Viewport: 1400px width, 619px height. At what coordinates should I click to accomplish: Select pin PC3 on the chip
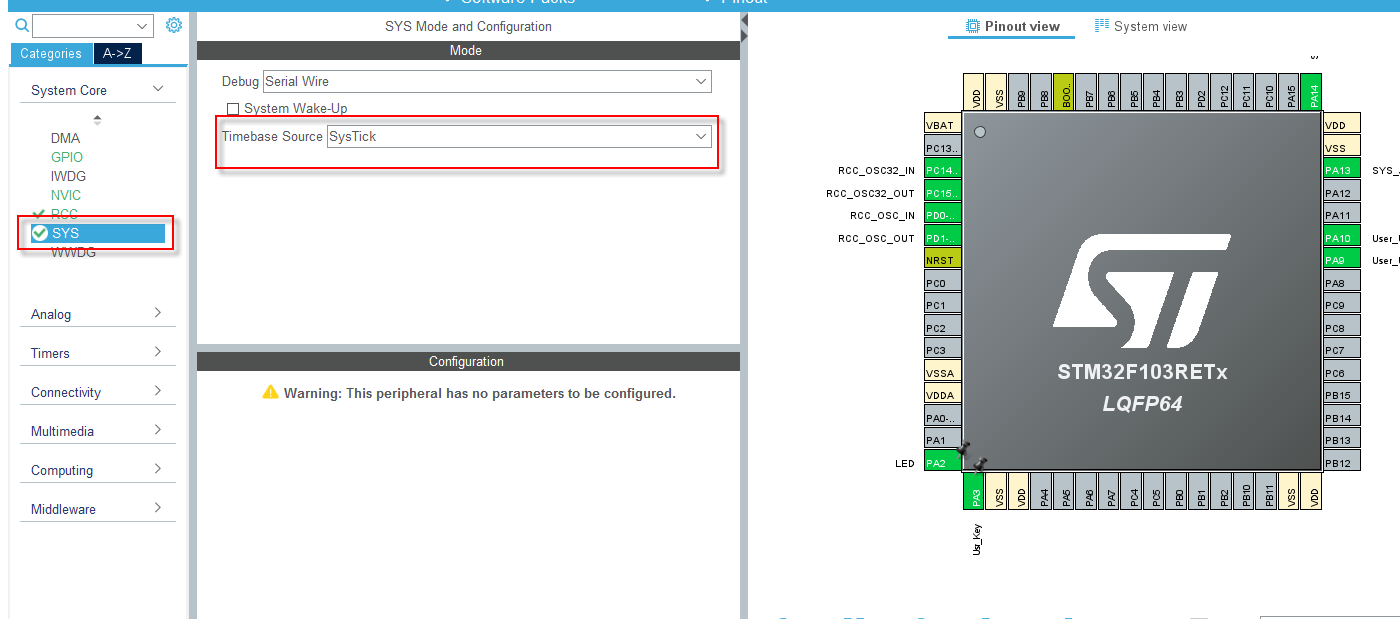pyautogui.click(x=943, y=350)
